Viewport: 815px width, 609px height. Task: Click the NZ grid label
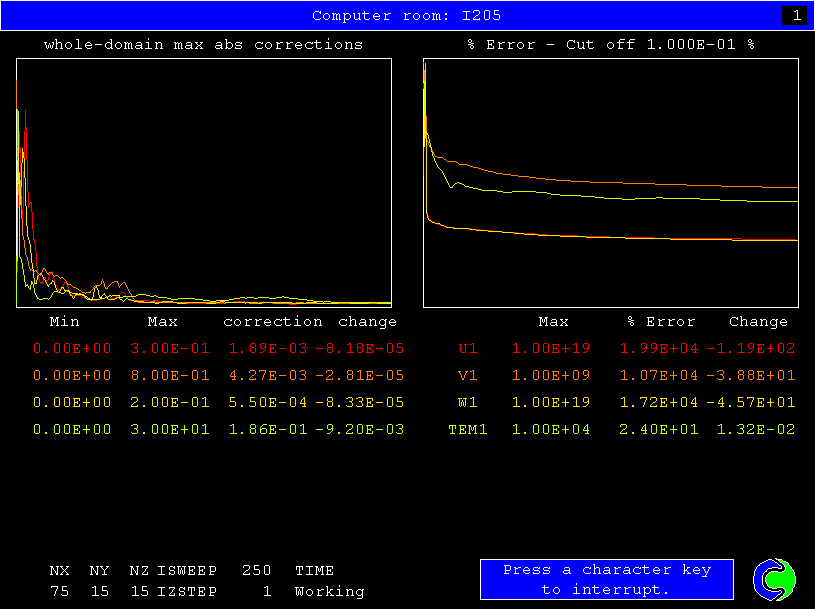(x=139, y=571)
